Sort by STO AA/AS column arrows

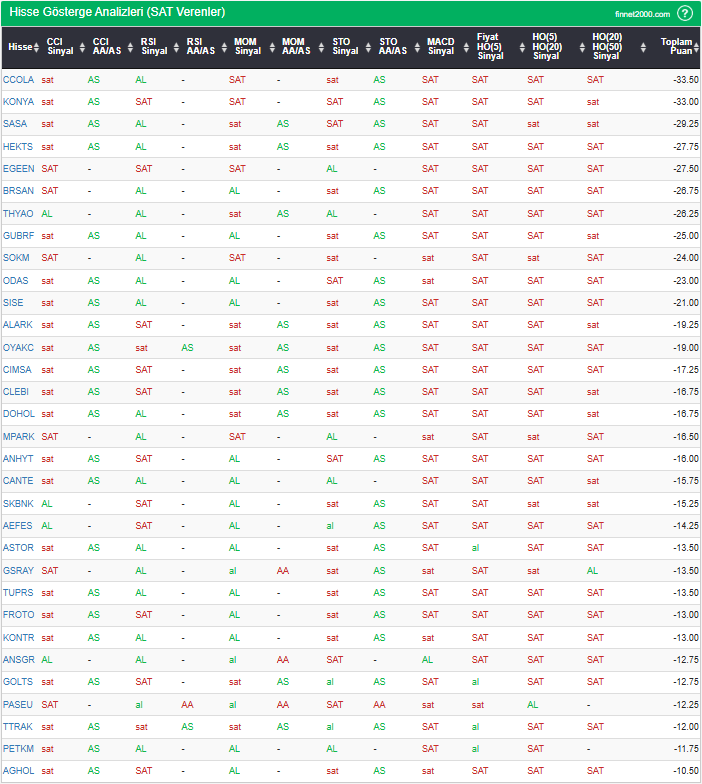(x=417, y=48)
